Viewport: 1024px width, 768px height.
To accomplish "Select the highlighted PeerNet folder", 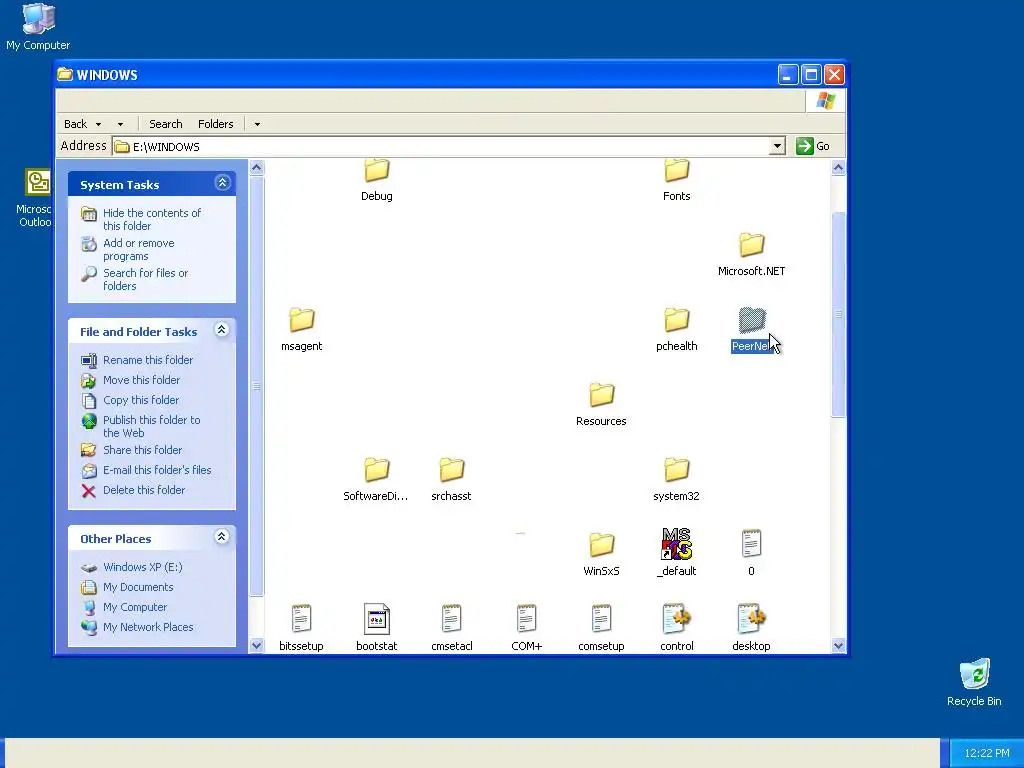I will tap(752, 330).
